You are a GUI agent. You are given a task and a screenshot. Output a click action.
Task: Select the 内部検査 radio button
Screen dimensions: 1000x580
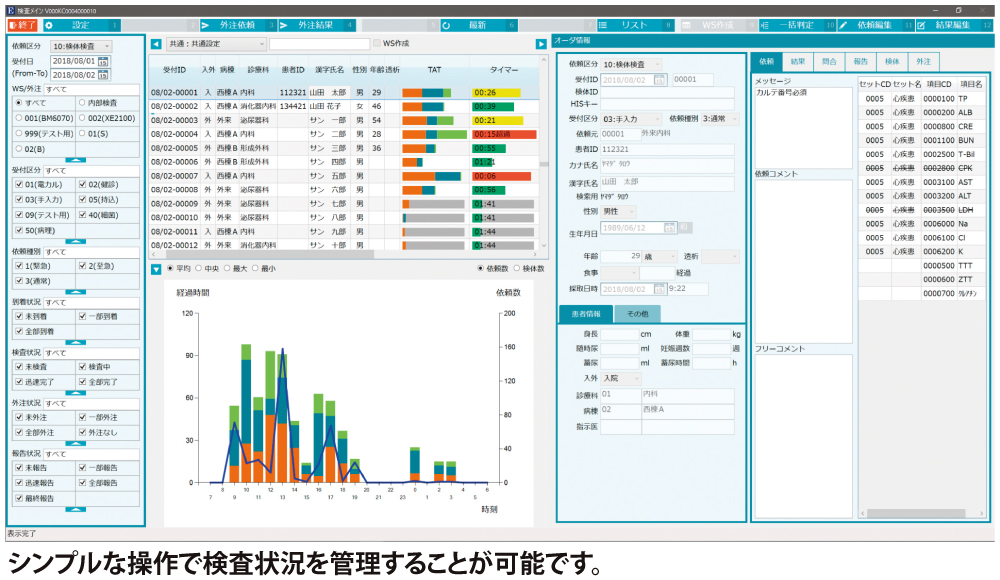pos(81,103)
